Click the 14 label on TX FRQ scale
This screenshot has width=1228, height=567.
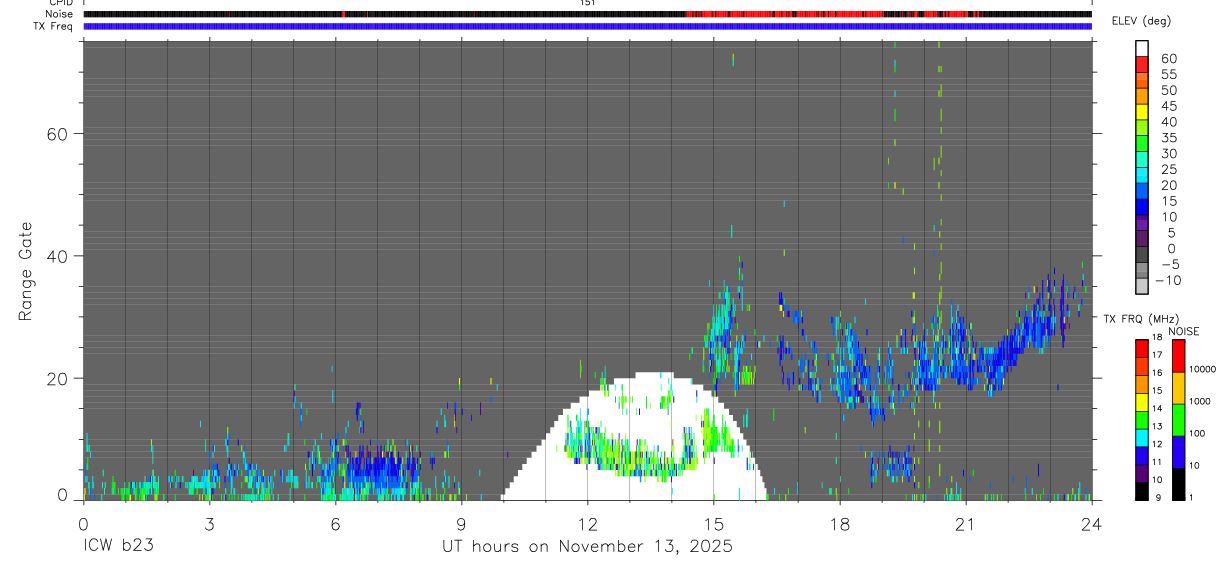1157,409
